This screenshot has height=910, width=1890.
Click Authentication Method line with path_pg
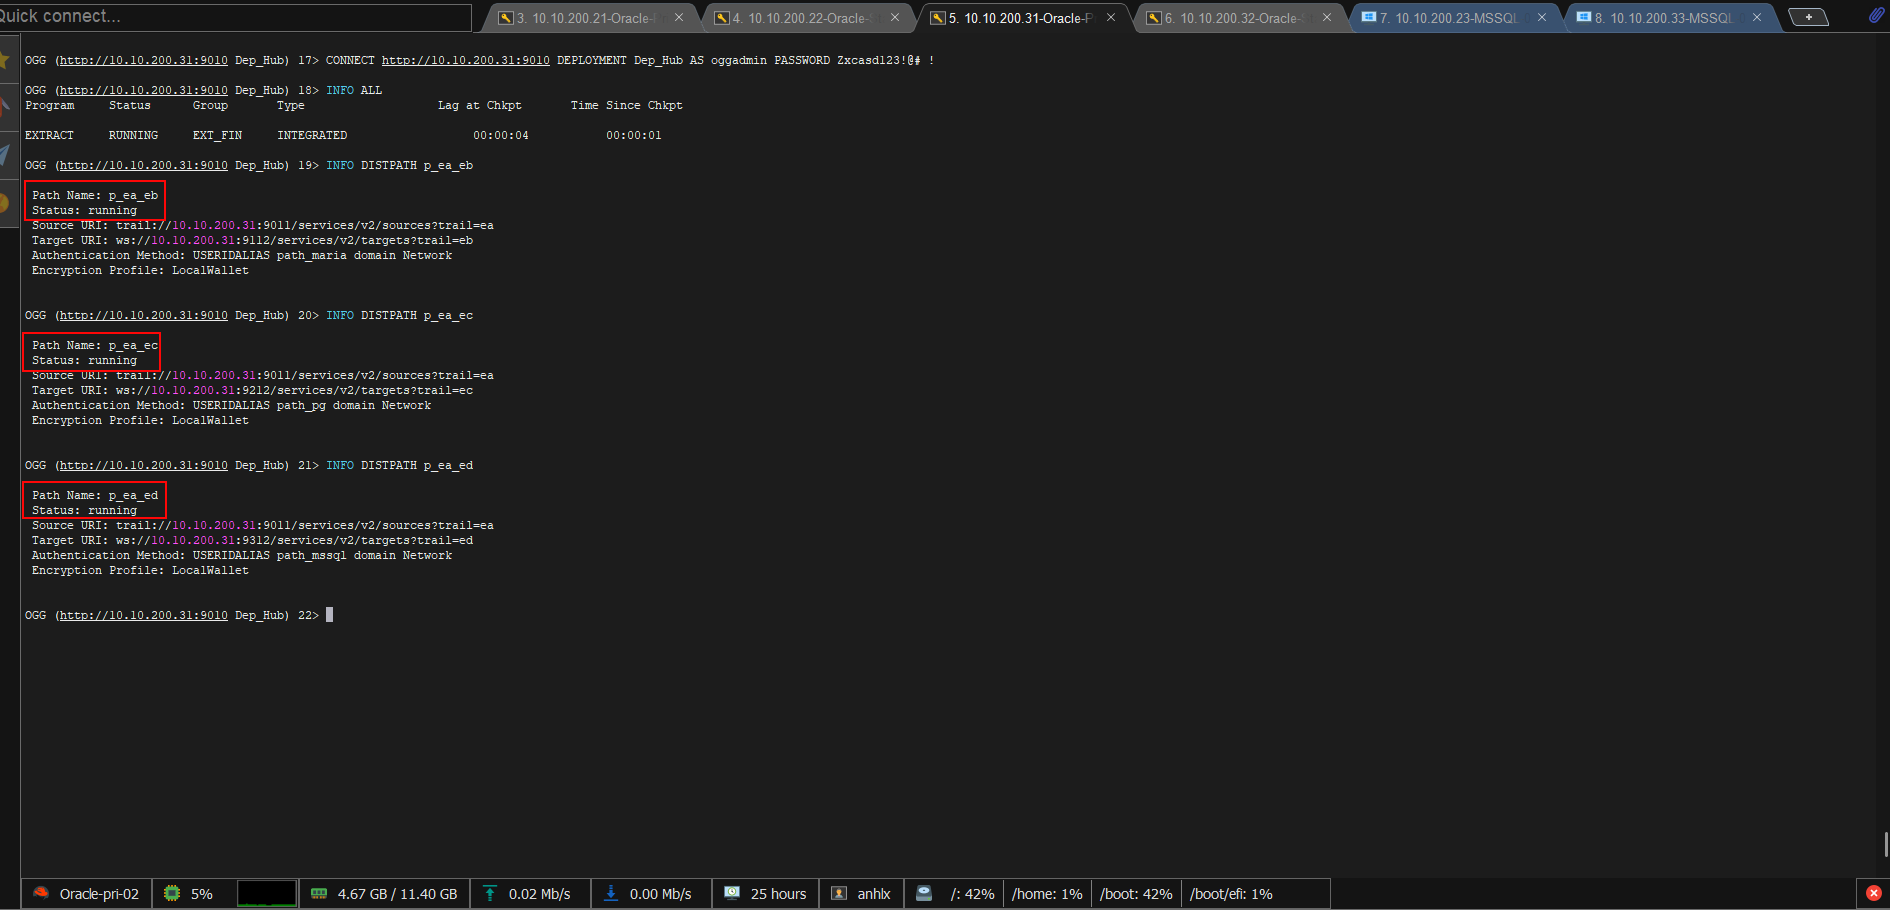[x=231, y=405]
